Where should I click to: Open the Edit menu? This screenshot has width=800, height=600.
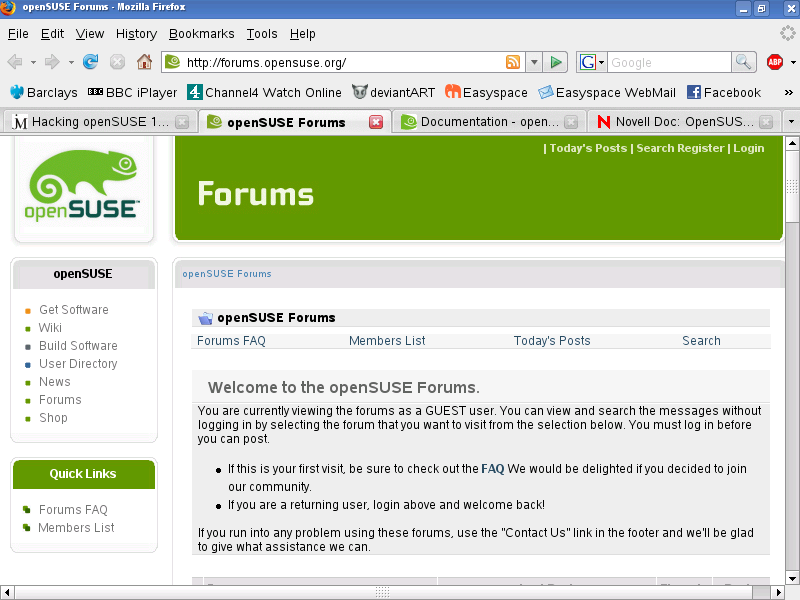[52, 34]
